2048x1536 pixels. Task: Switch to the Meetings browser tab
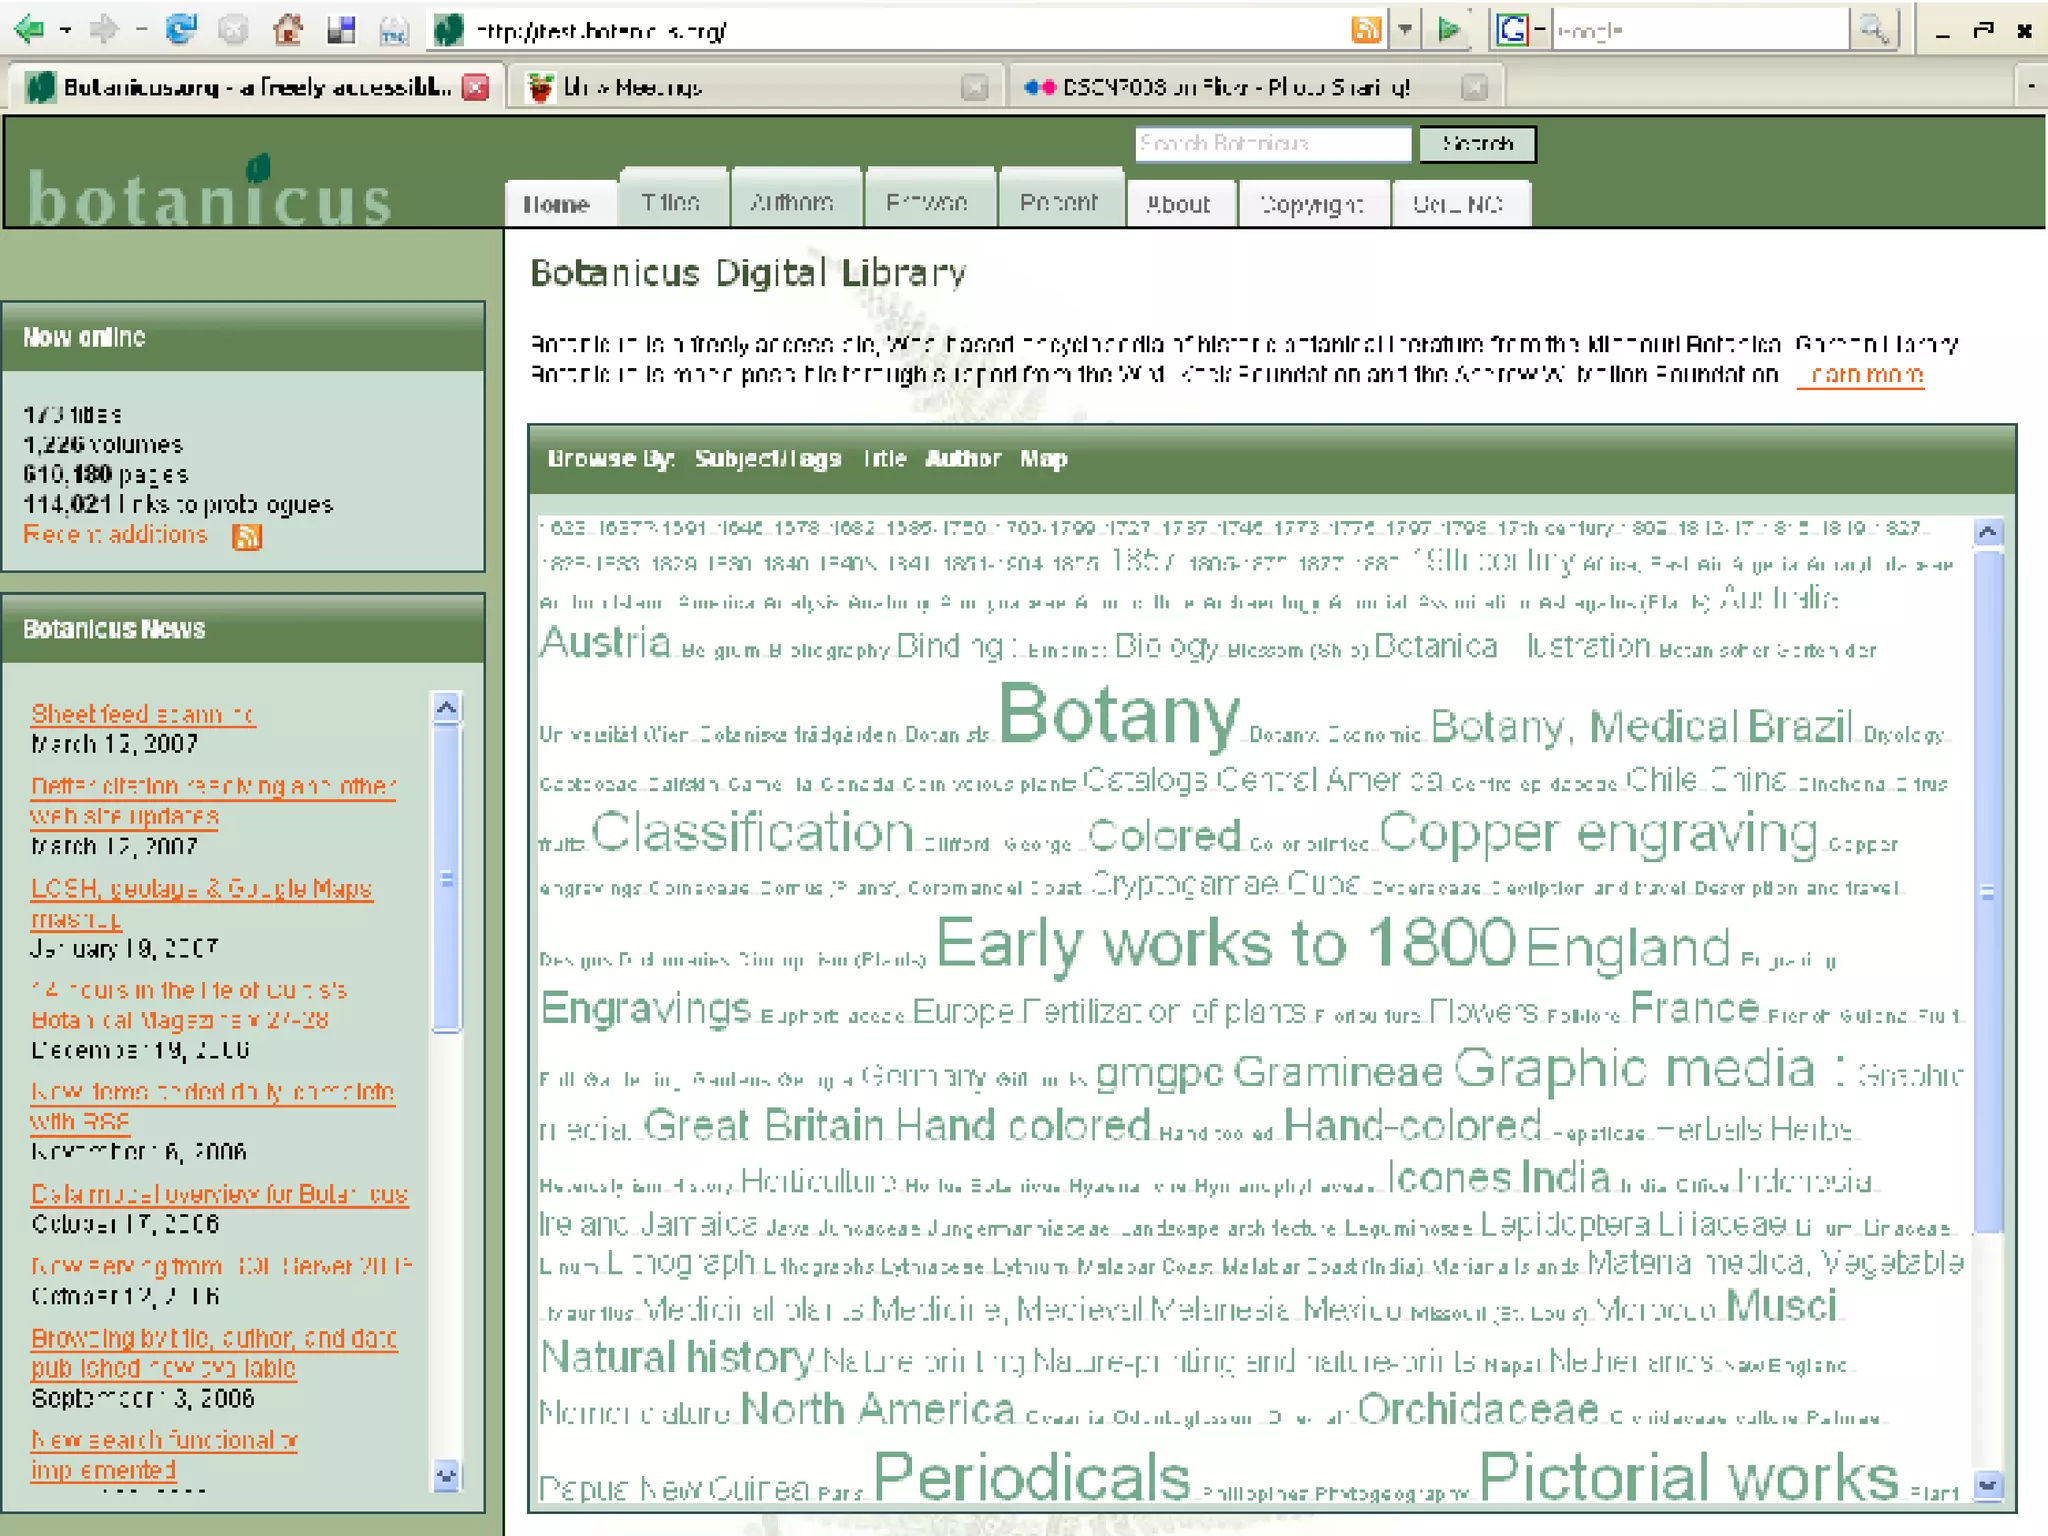coord(756,88)
